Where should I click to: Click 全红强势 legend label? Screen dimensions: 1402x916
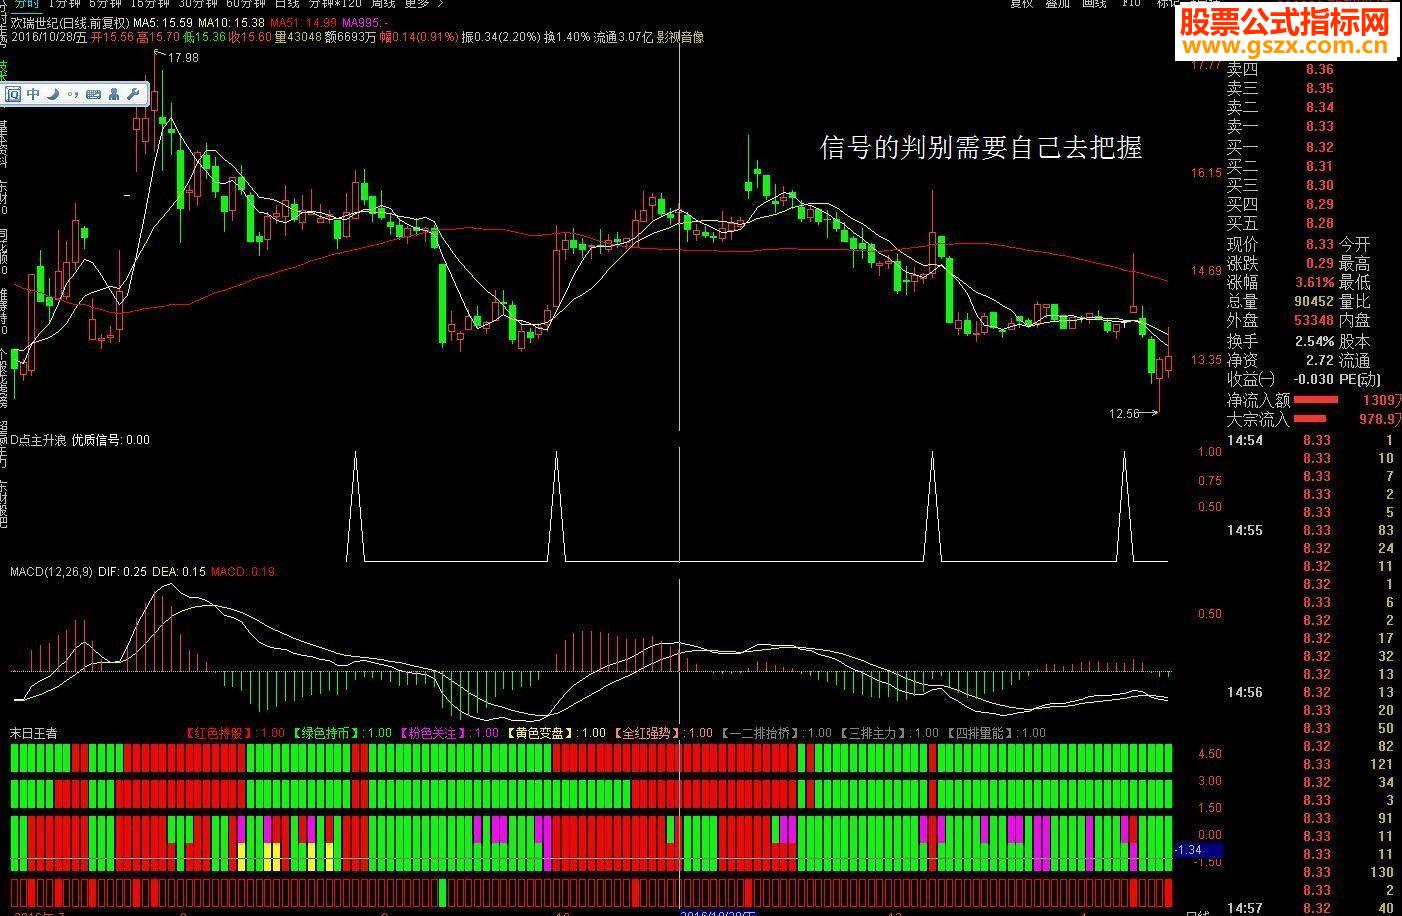[x=648, y=733]
